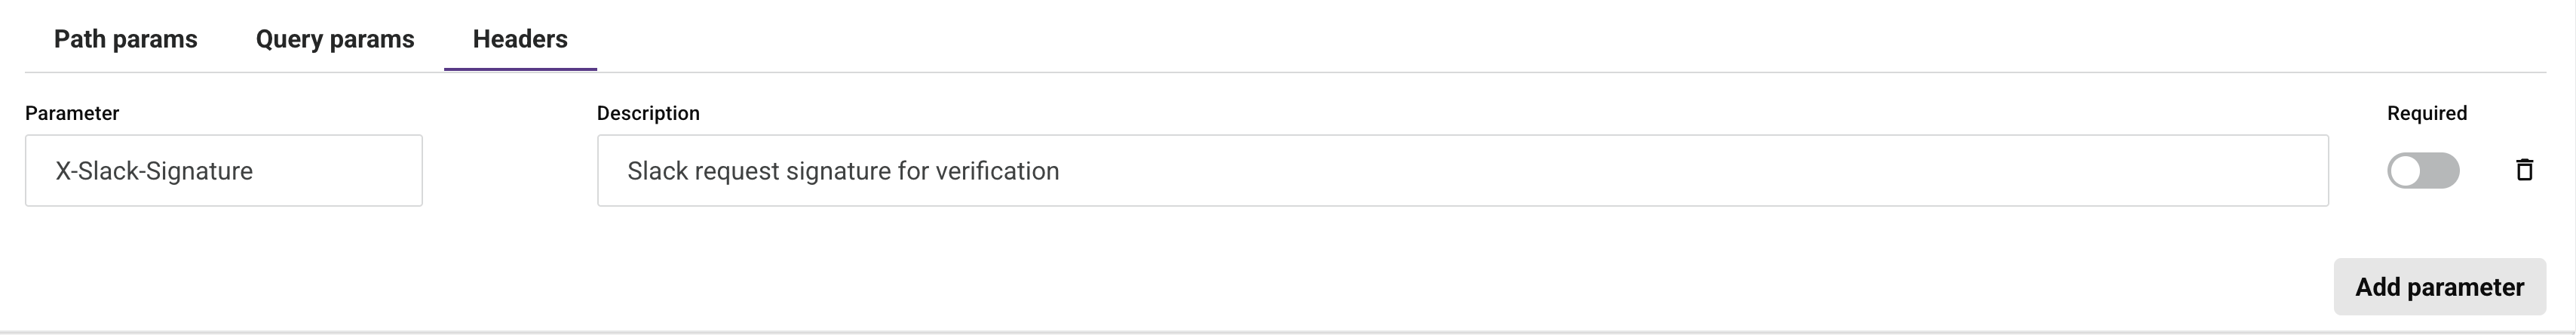
Task: Click the Description column label
Action: 648,113
